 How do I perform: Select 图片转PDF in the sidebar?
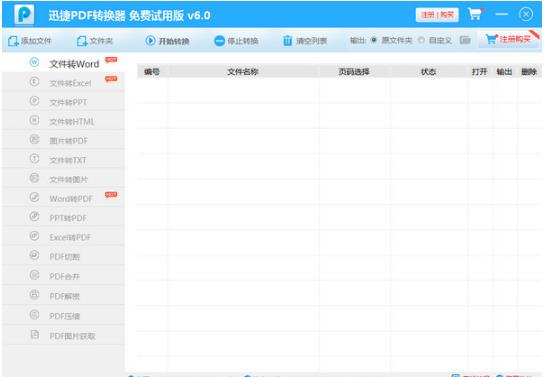63,140
